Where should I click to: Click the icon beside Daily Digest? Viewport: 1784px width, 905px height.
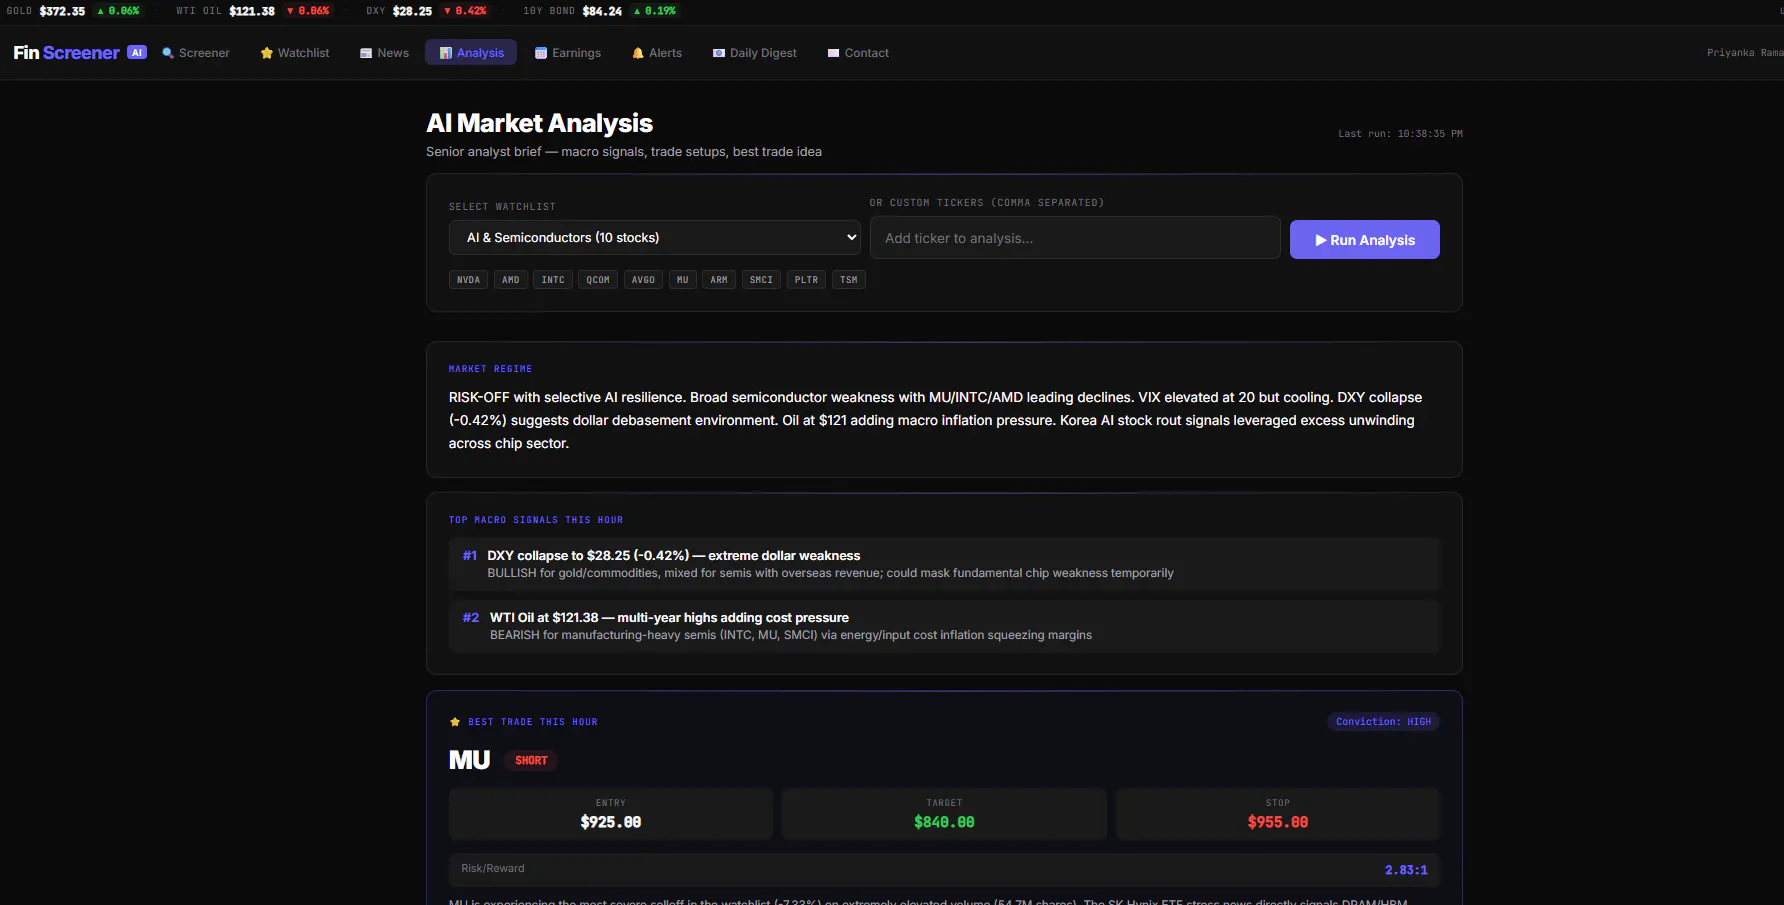pos(719,53)
